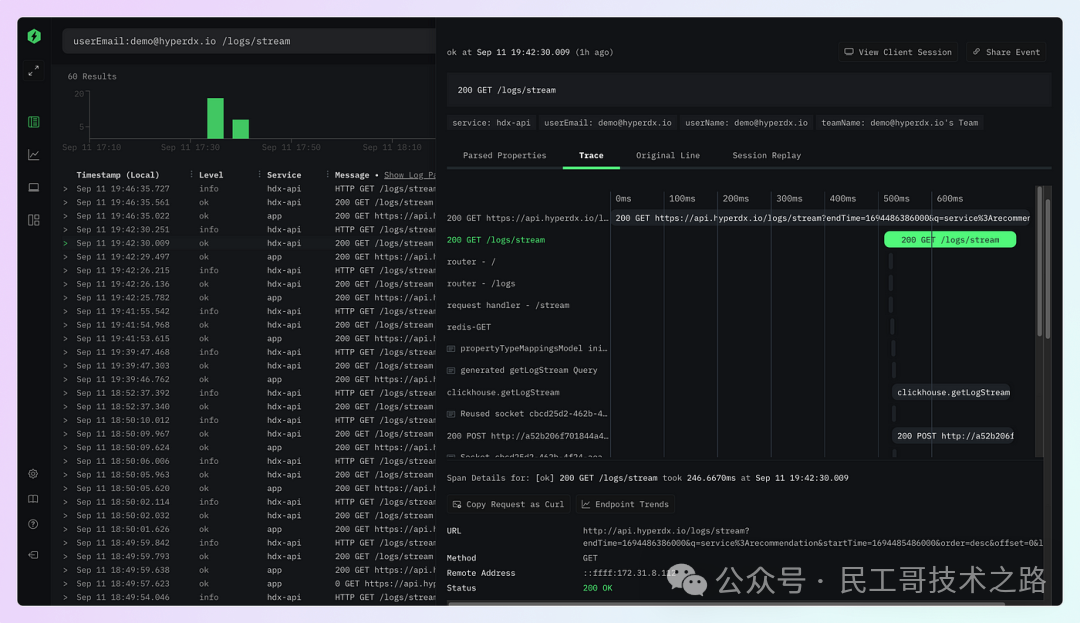1080x623 pixels.
Task: Expand log row Sep 11 19:42:29.497
Action: coord(65,257)
